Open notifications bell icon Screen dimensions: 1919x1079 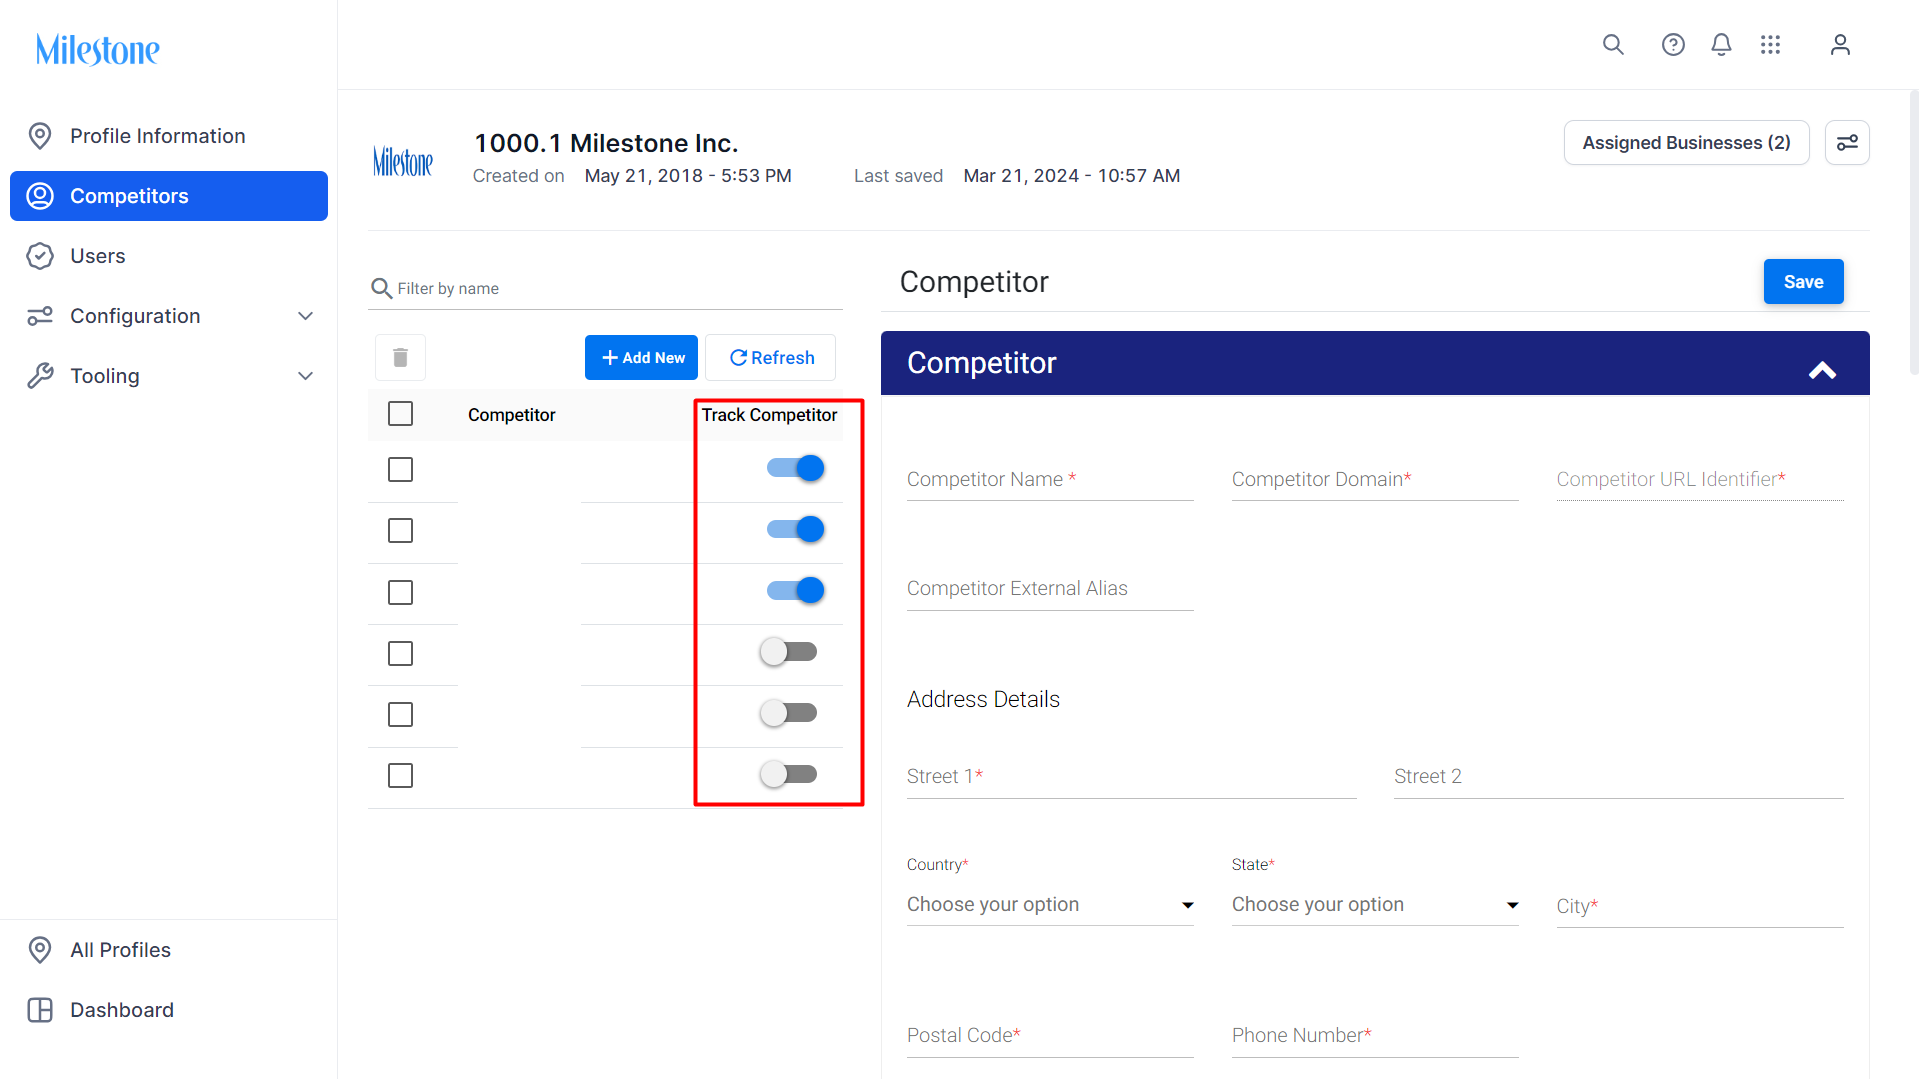coord(1721,45)
